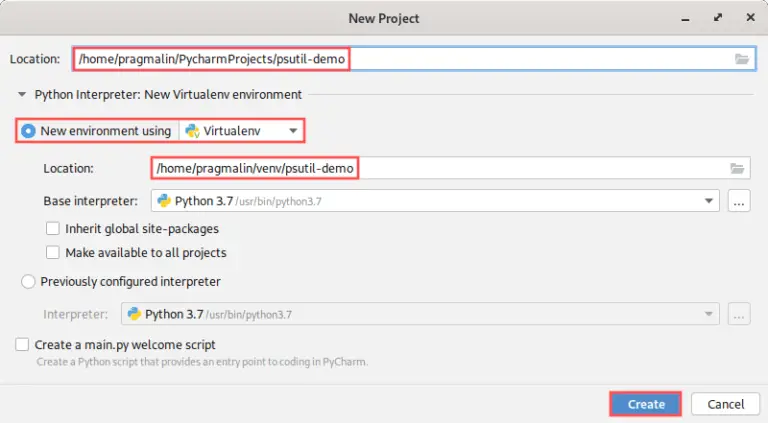The width and height of the screenshot is (768, 423).
Task: Open the previously configured Interpreter dropdown
Action: pyautogui.click(x=420, y=314)
